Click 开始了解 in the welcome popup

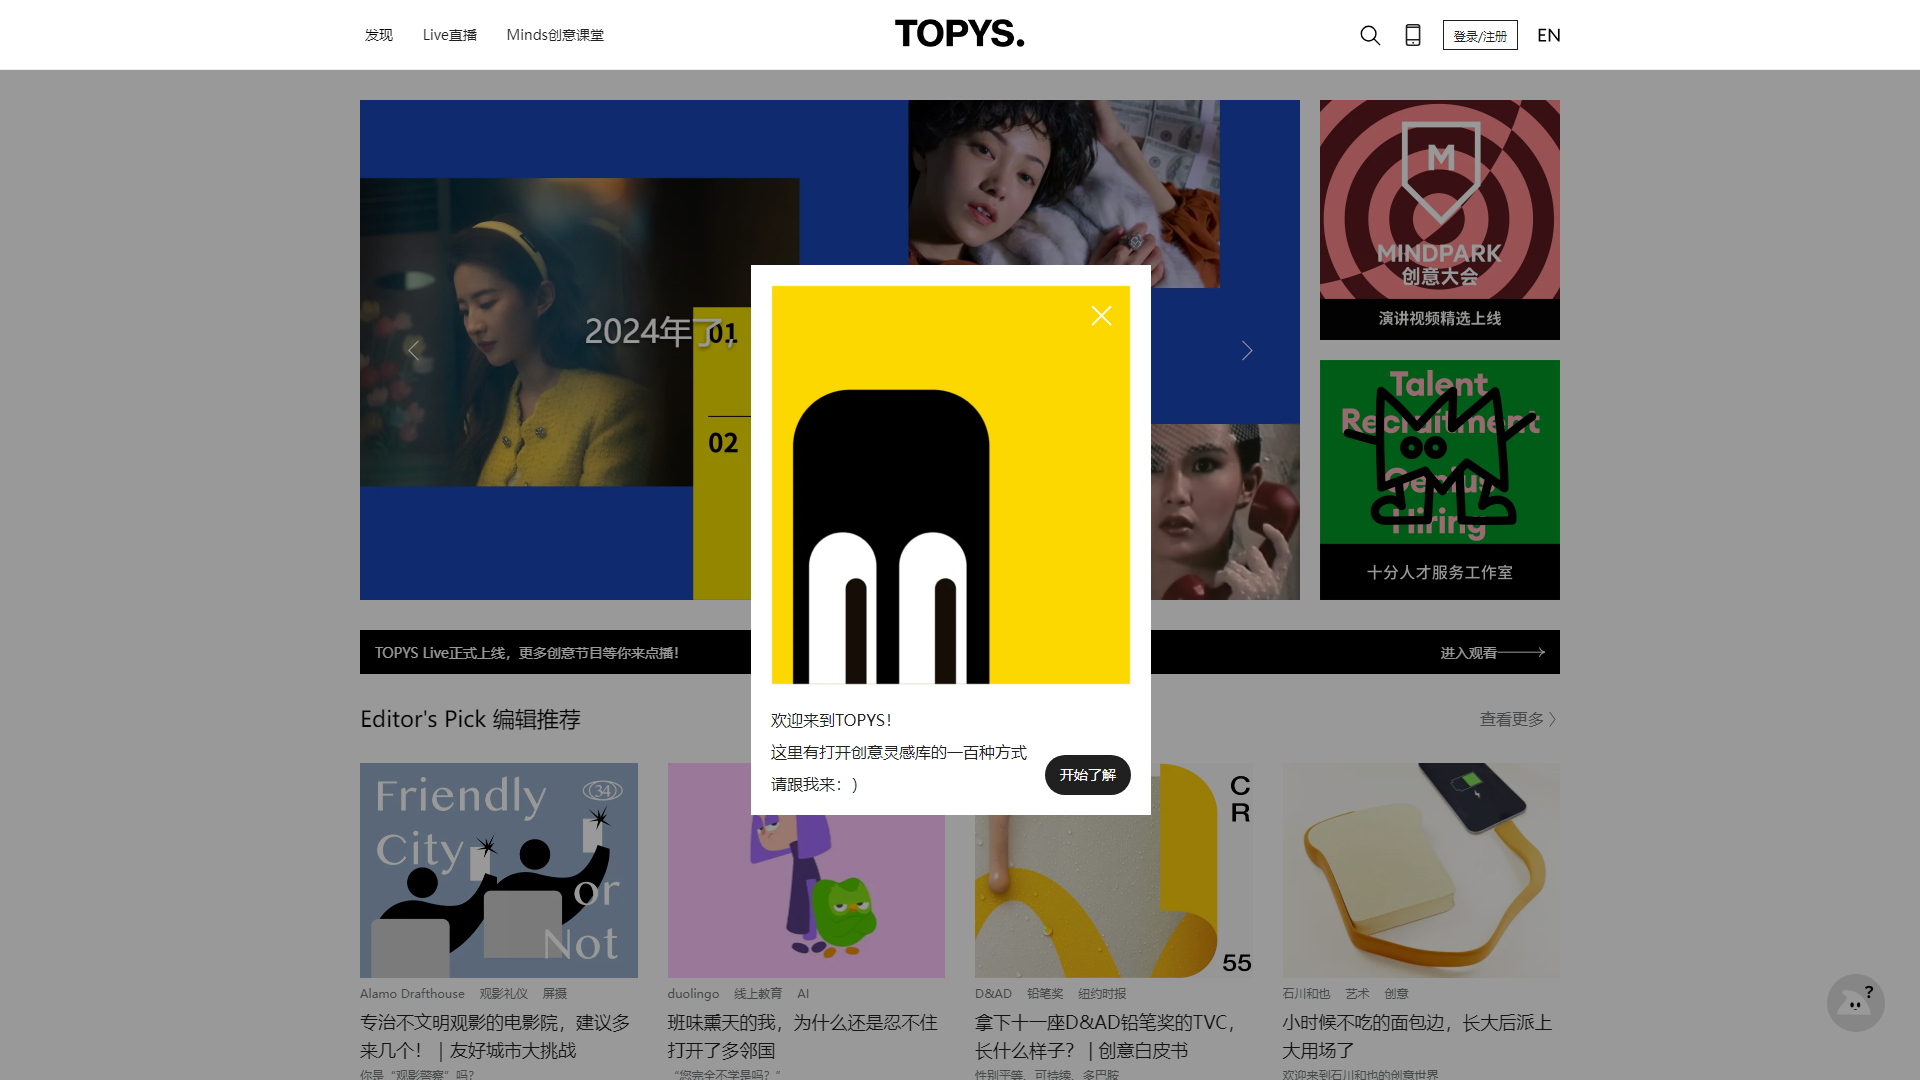pyautogui.click(x=1087, y=774)
